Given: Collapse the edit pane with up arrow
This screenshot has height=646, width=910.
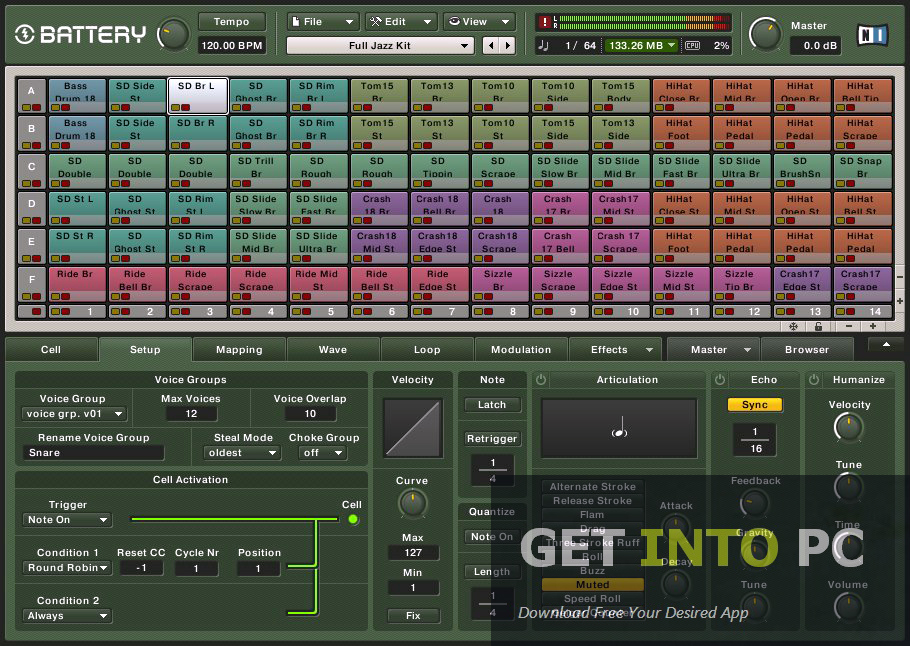Looking at the screenshot, I should [x=886, y=344].
